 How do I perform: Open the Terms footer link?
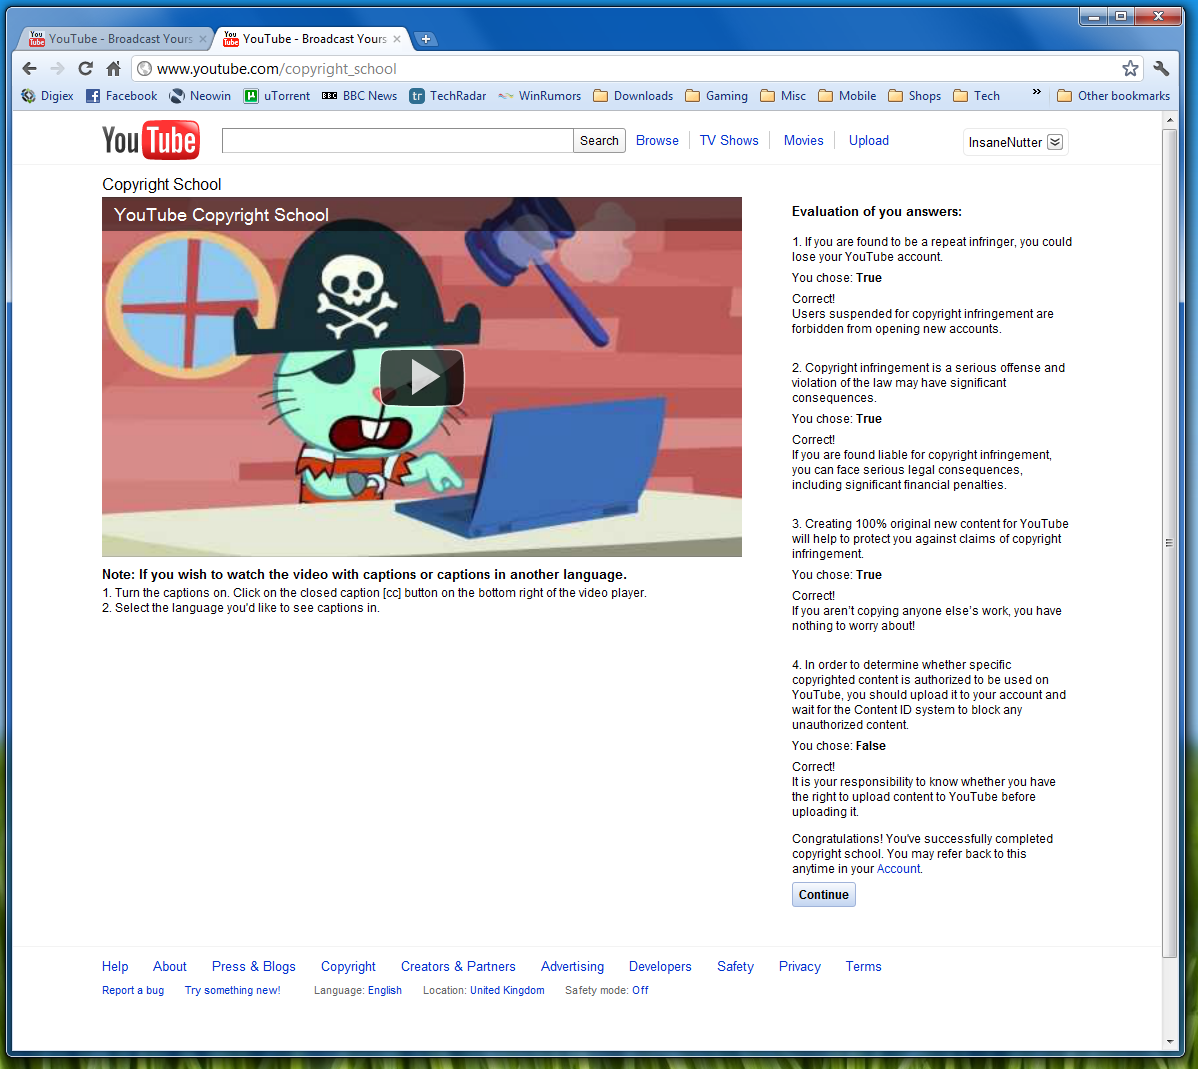coord(863,967)
